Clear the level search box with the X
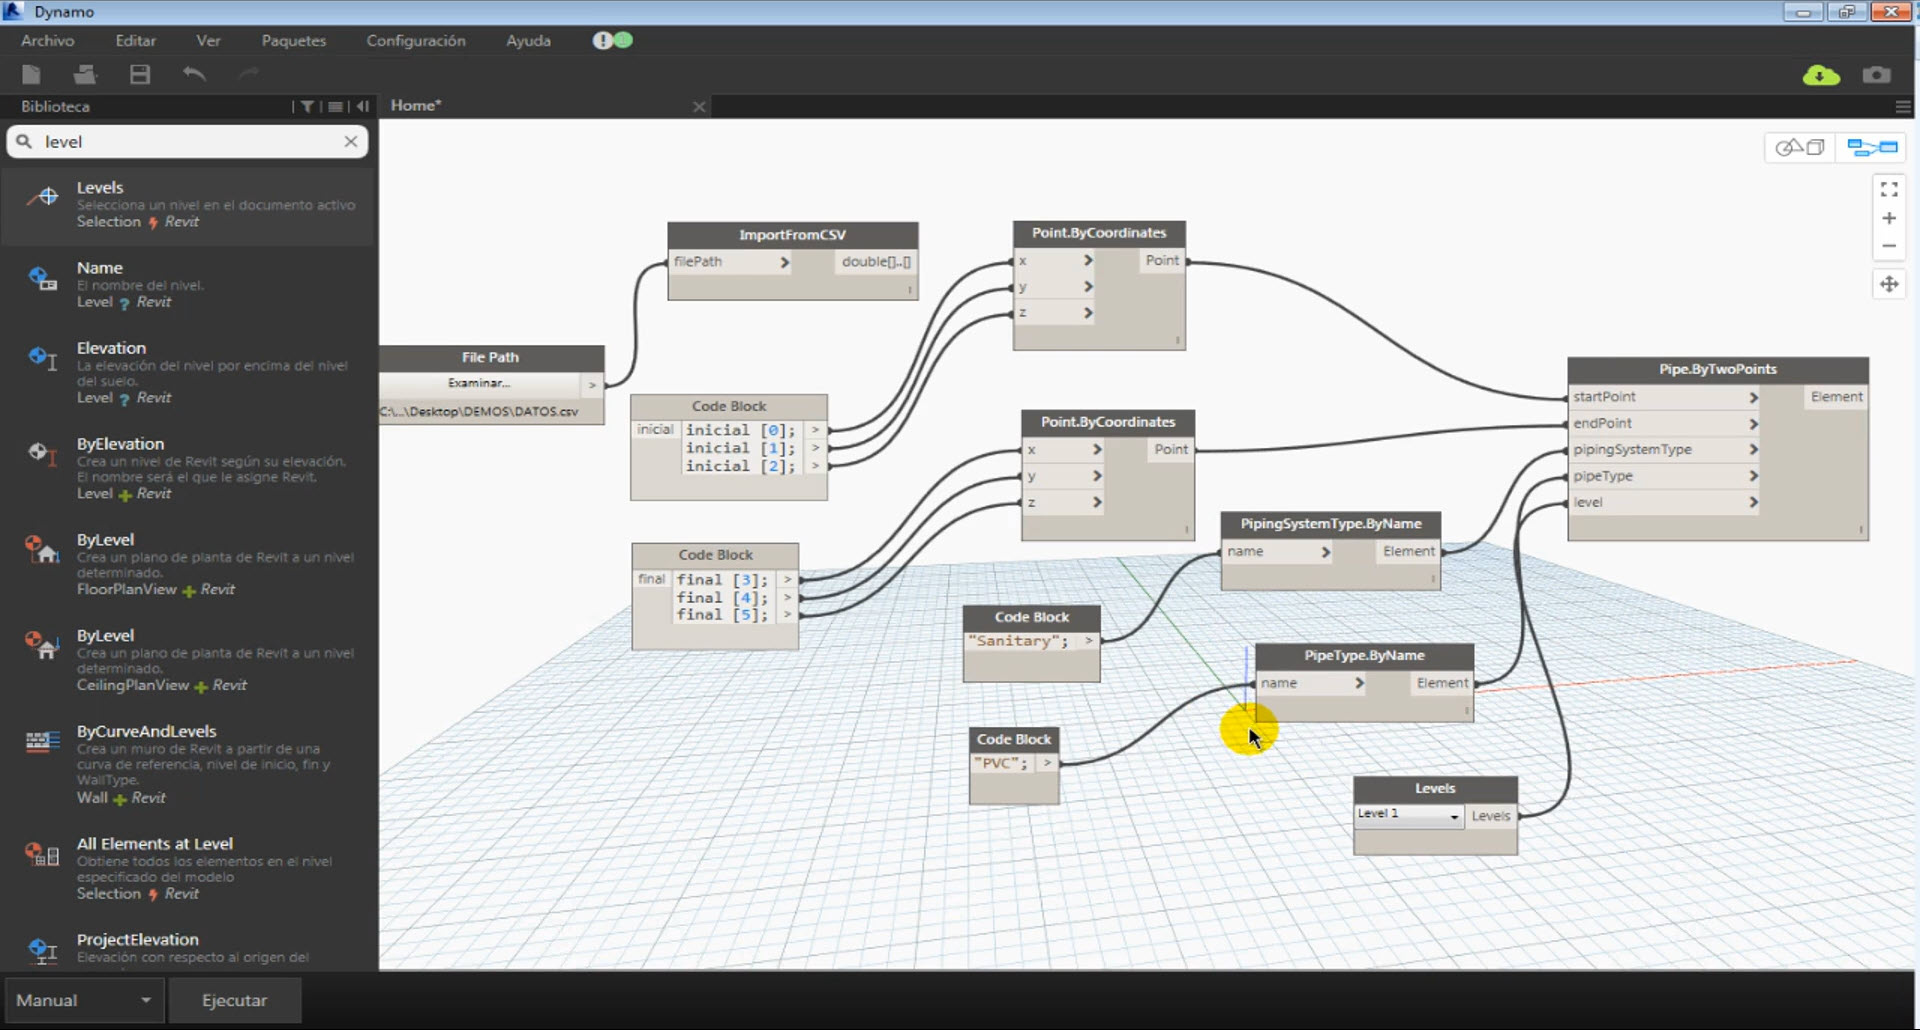 [351, 141]
